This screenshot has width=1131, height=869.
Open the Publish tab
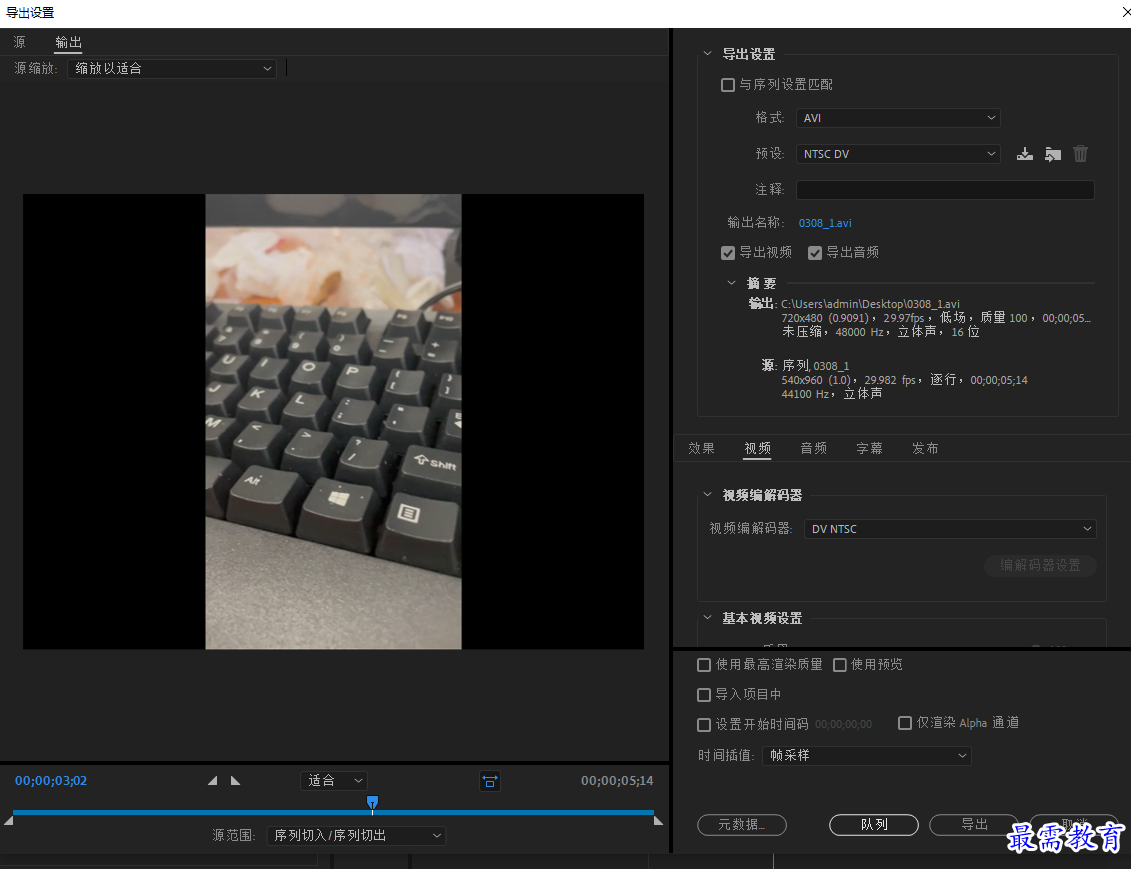point(925,448)
